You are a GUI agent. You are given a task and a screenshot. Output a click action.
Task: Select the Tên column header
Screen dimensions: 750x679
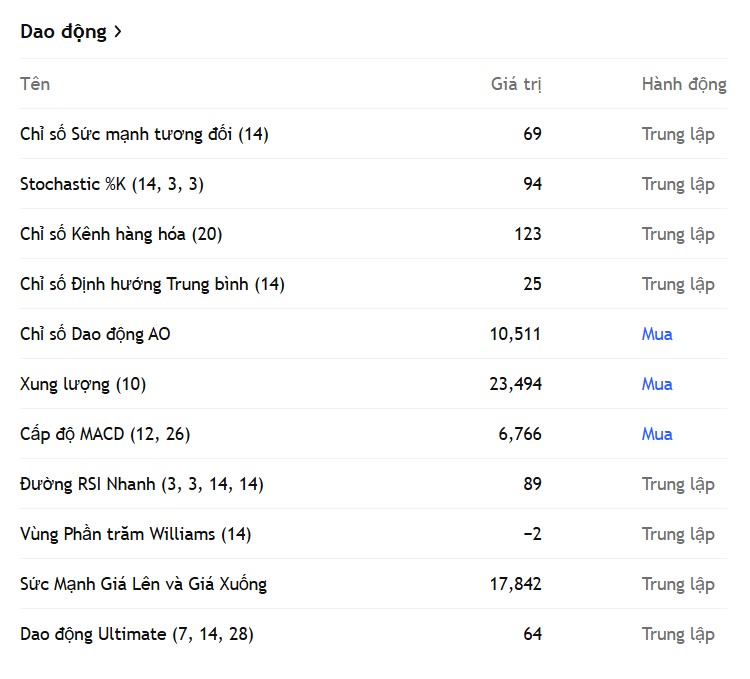click(x=35, y=84)
